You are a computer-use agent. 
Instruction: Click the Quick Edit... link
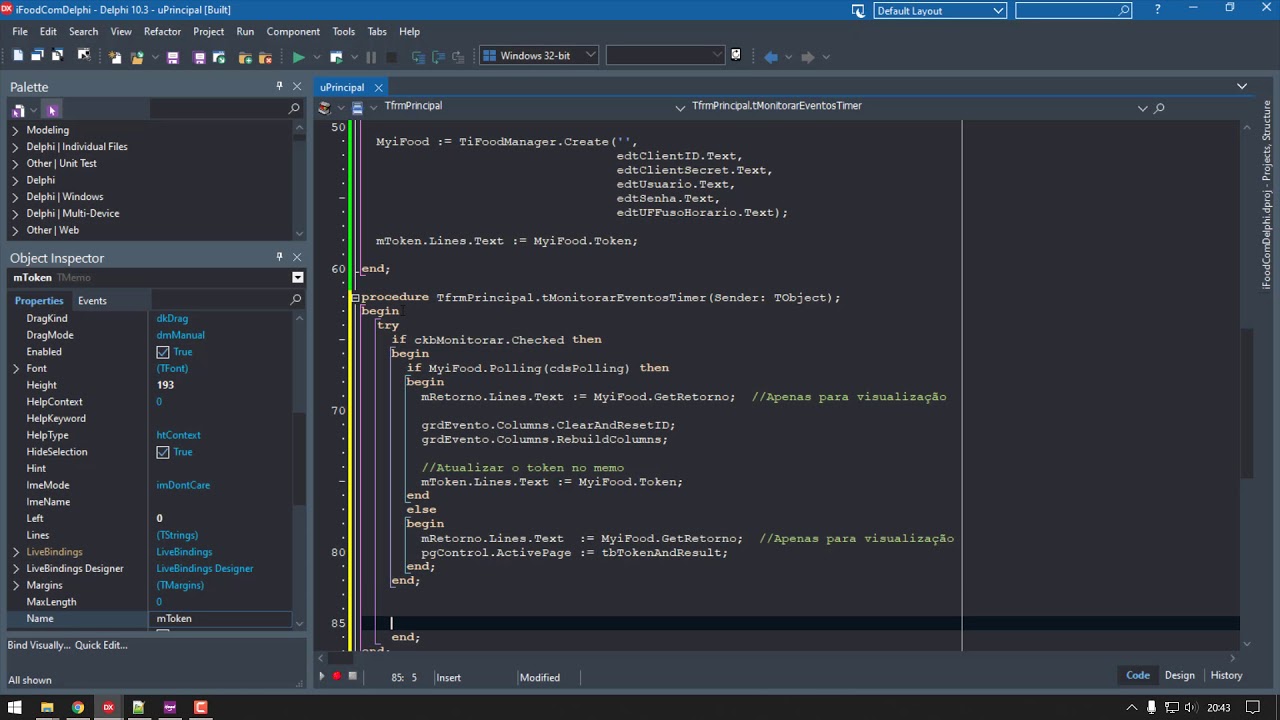101,645
